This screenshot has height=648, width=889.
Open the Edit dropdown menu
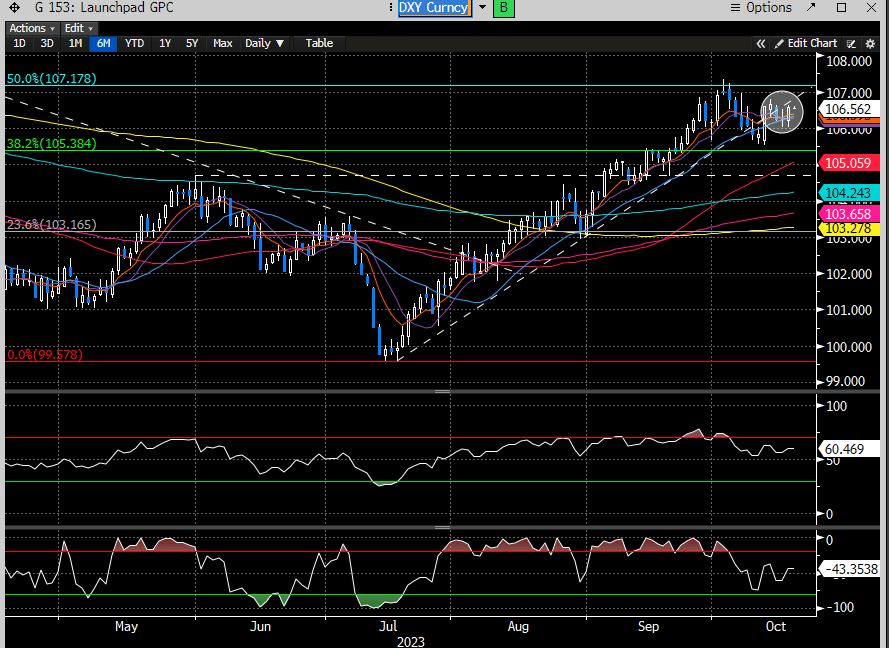(79, 28)
